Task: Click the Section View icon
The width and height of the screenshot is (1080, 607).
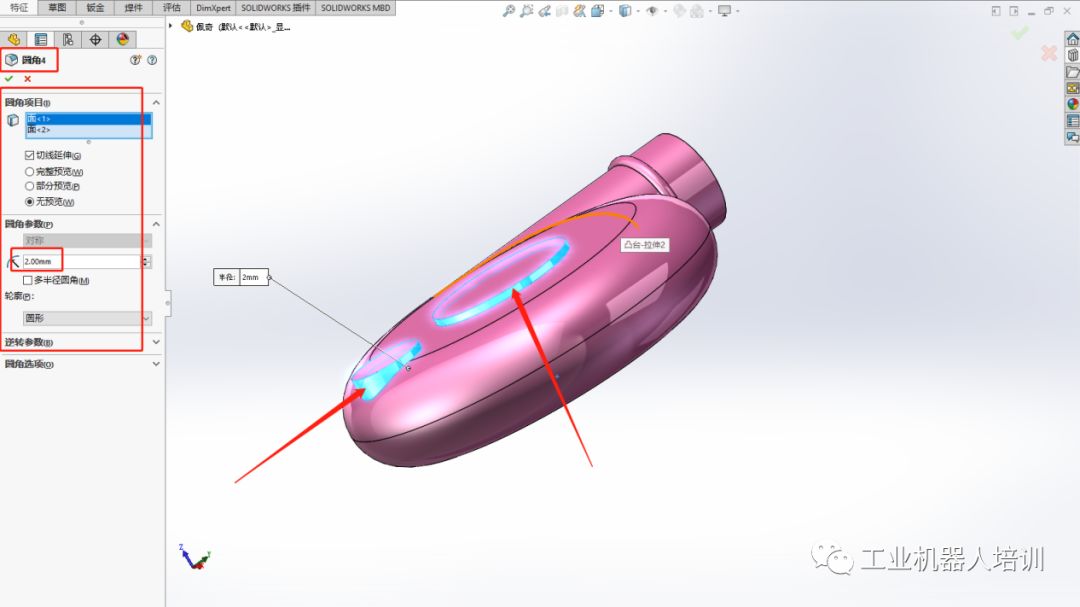Action: coord(562,10)
